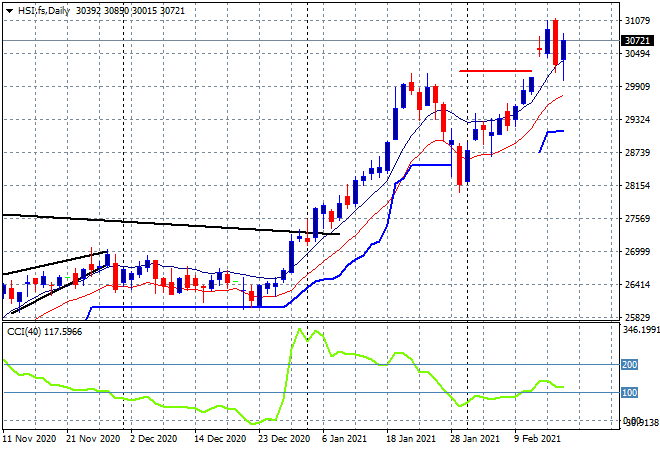
Task: Select the 18 Jan 2021 date label
Action: (x=411, y=439)
